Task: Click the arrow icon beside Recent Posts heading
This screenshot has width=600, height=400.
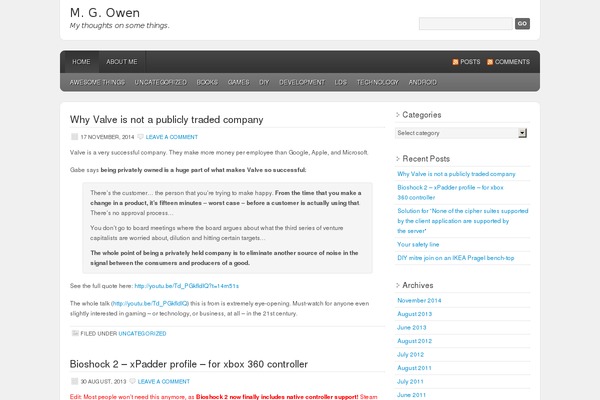Action: [398, 158]
